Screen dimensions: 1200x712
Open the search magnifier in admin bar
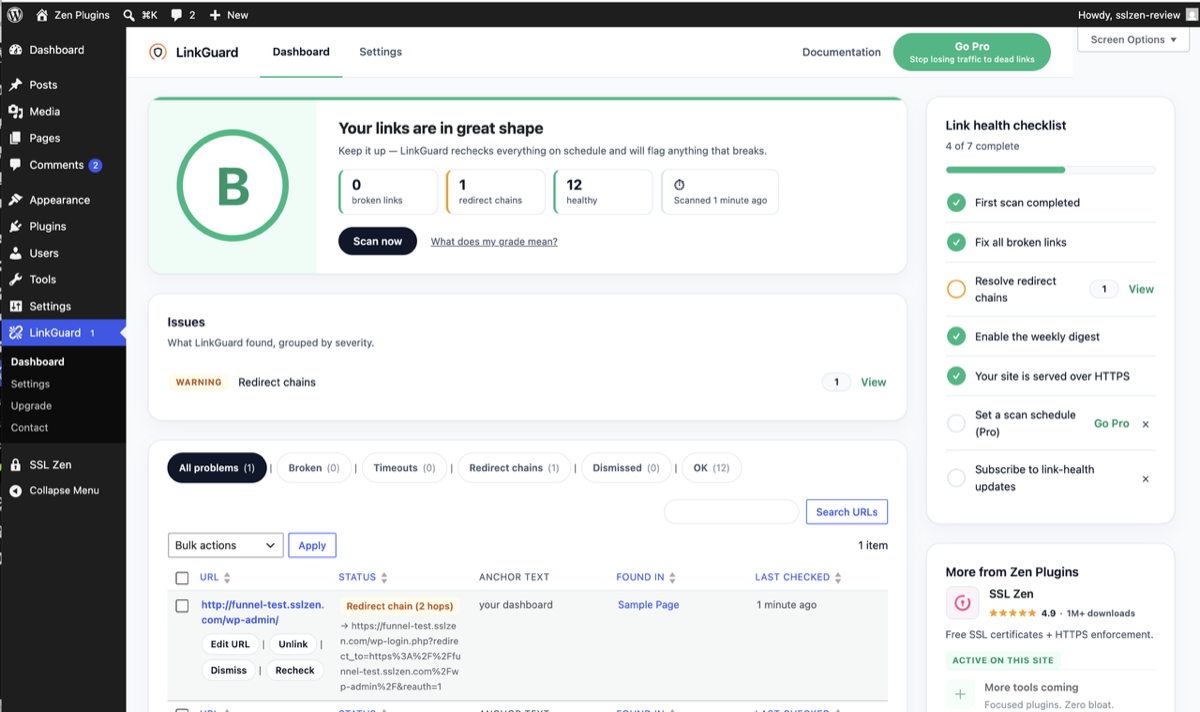tap(130, 15)
